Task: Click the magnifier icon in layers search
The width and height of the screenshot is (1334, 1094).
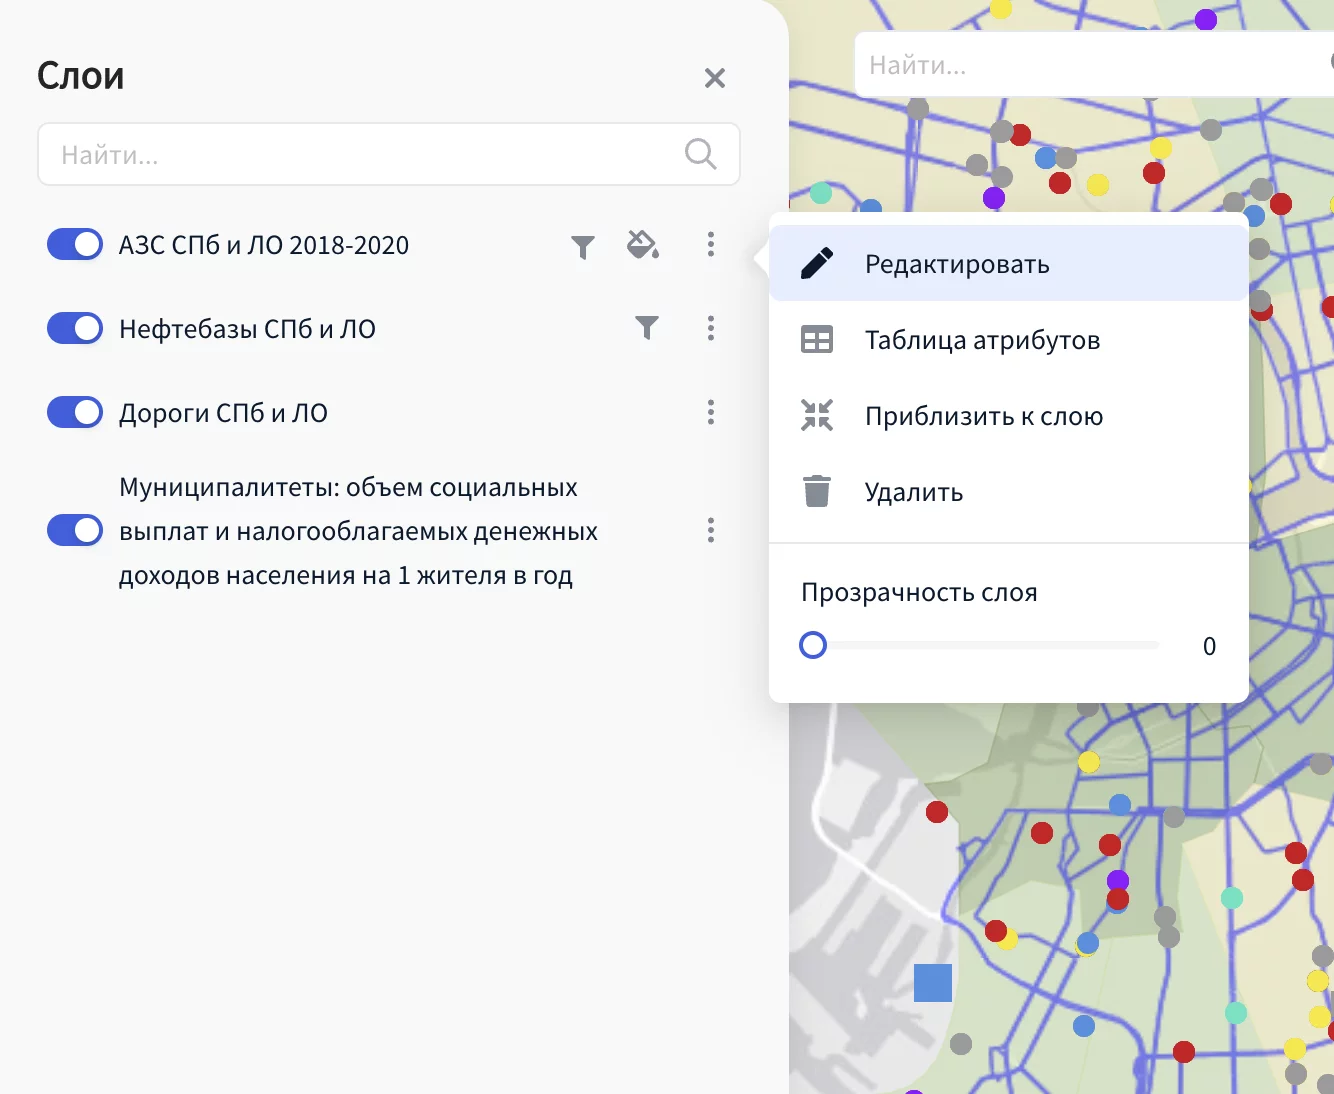Action: click(700, 154)
